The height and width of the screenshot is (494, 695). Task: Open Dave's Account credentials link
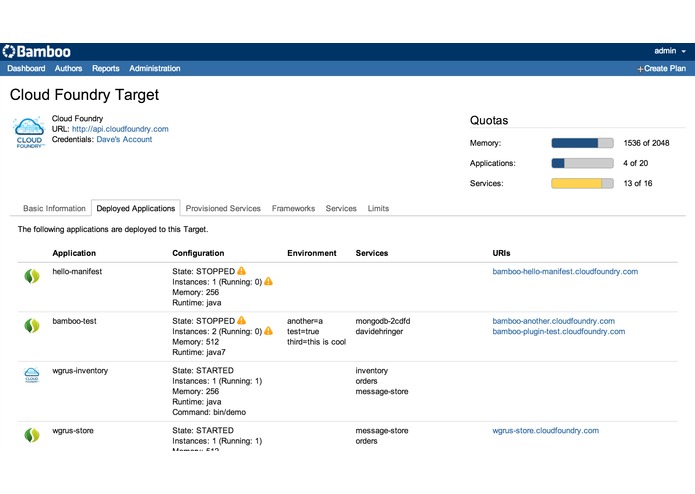point(124,139)
